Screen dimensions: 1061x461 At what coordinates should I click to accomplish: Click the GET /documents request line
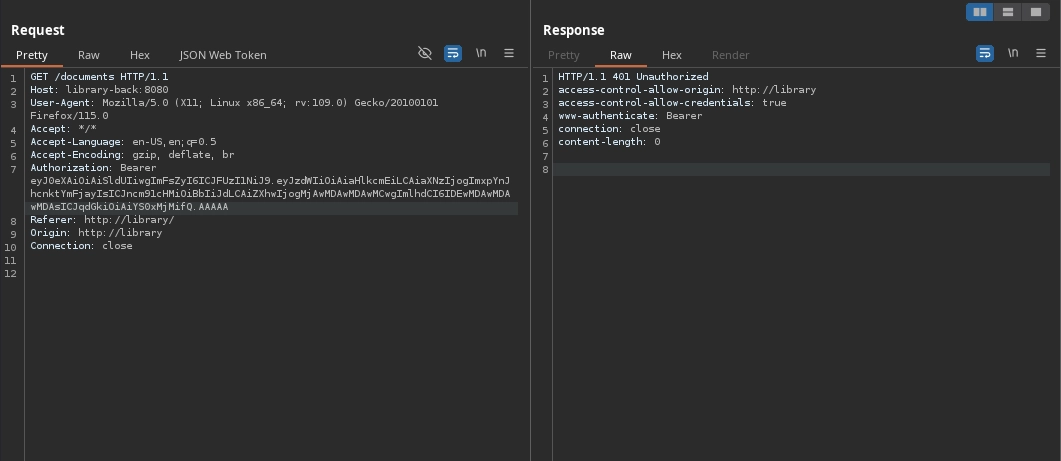99,77
